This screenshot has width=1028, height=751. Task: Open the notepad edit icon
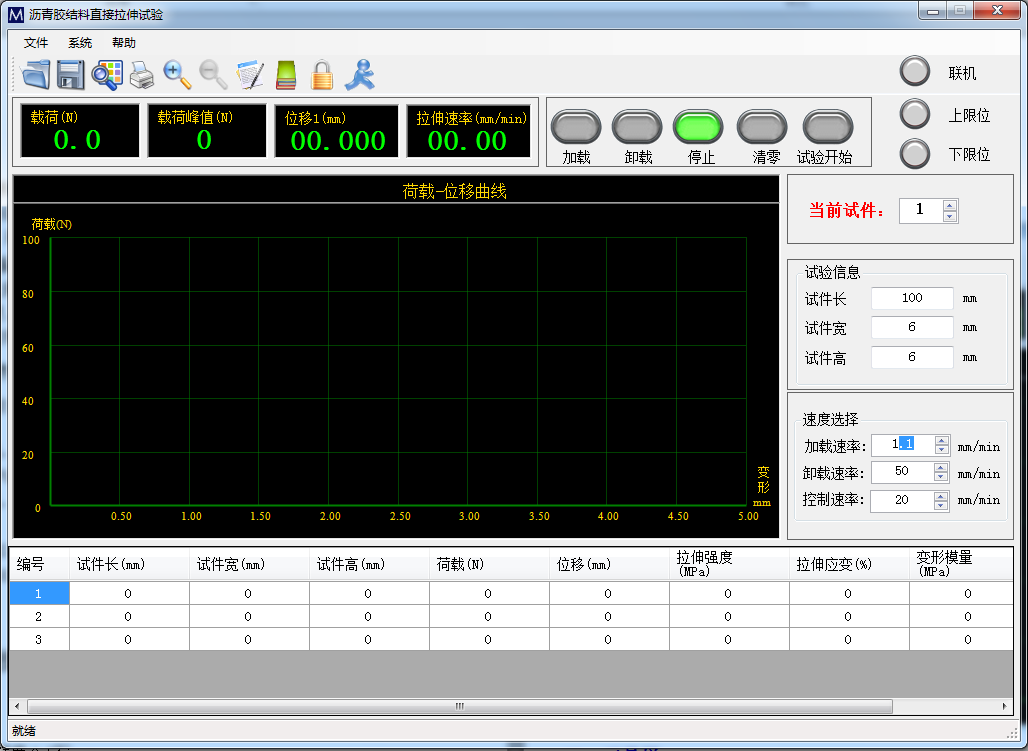pos(250,74)
